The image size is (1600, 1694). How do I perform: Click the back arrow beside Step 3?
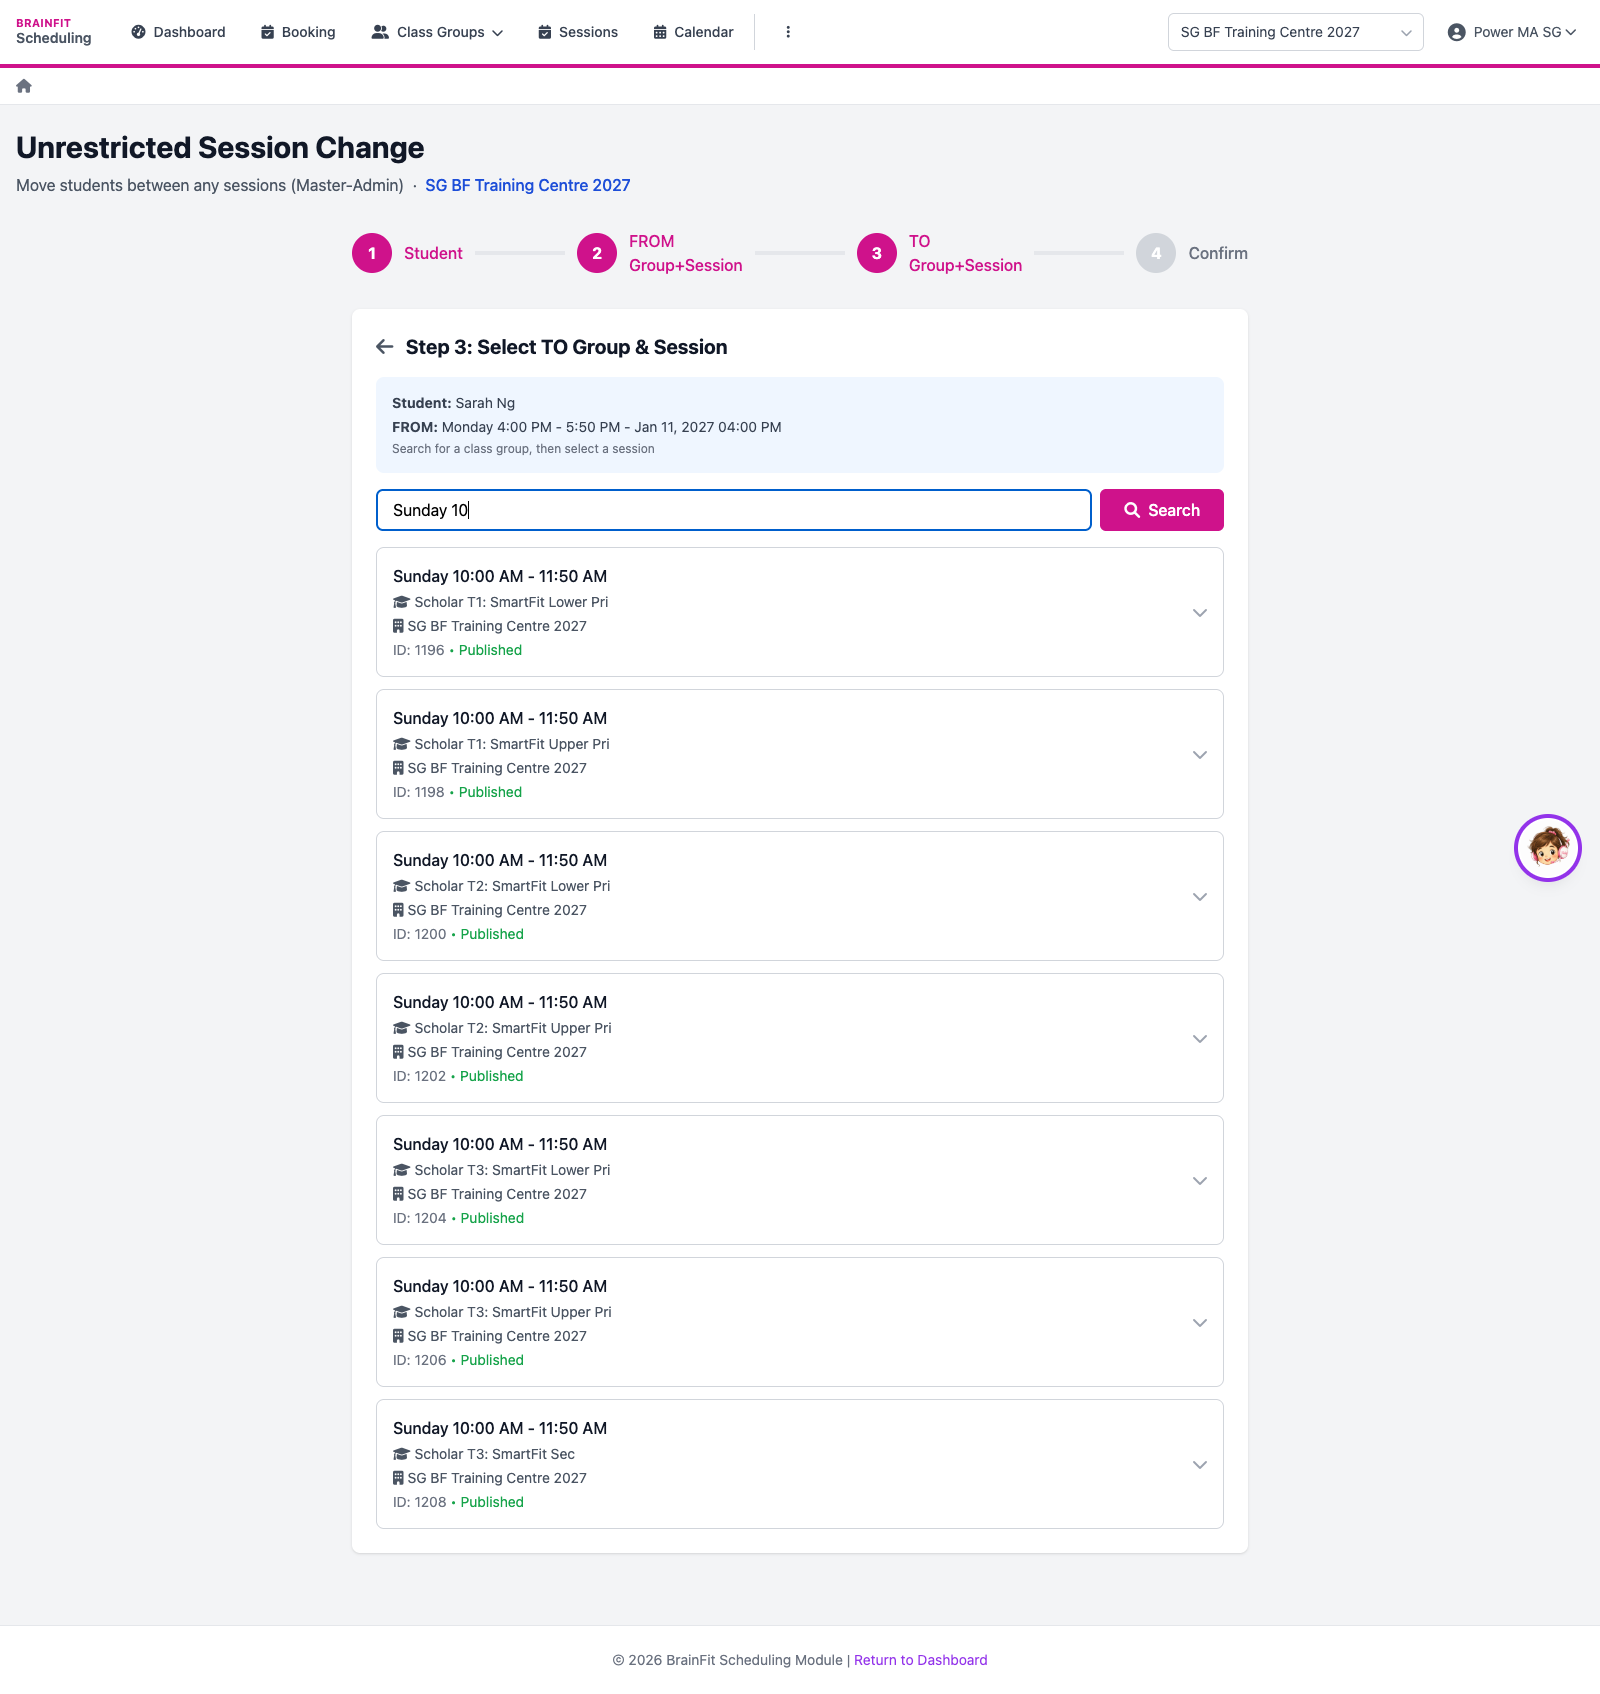pyautogui.click(x=385, y=347)
